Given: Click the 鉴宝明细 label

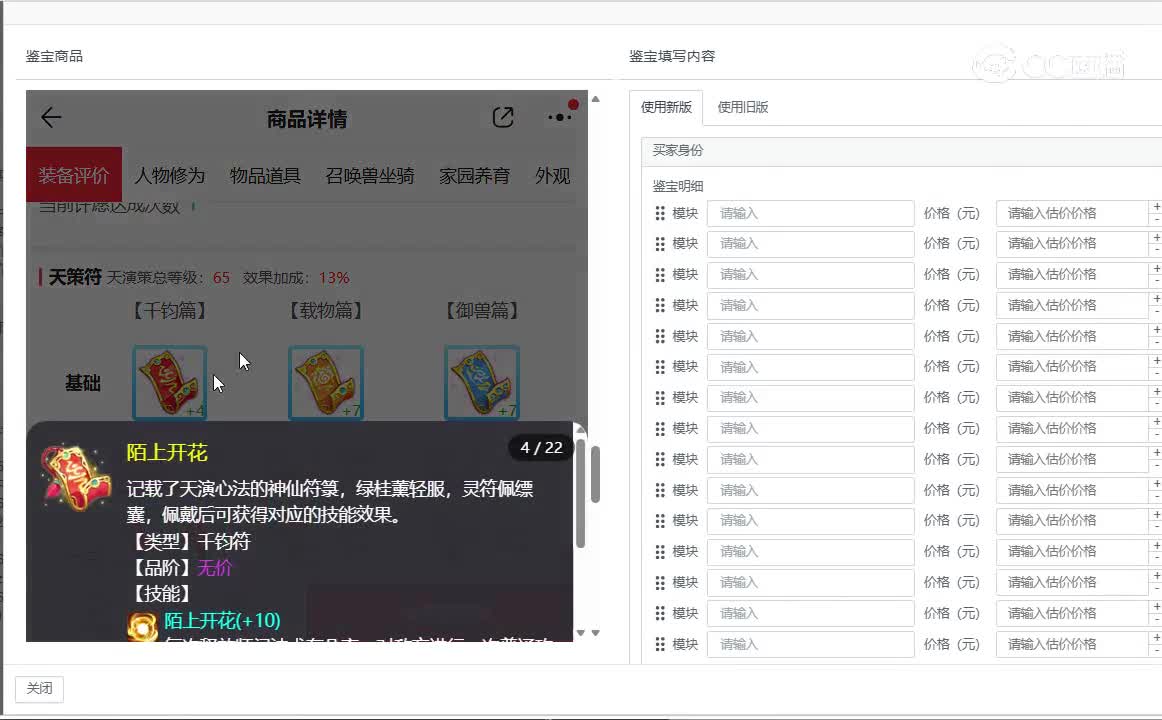Looking at the screenshot, I should click(x=678, y=186).
